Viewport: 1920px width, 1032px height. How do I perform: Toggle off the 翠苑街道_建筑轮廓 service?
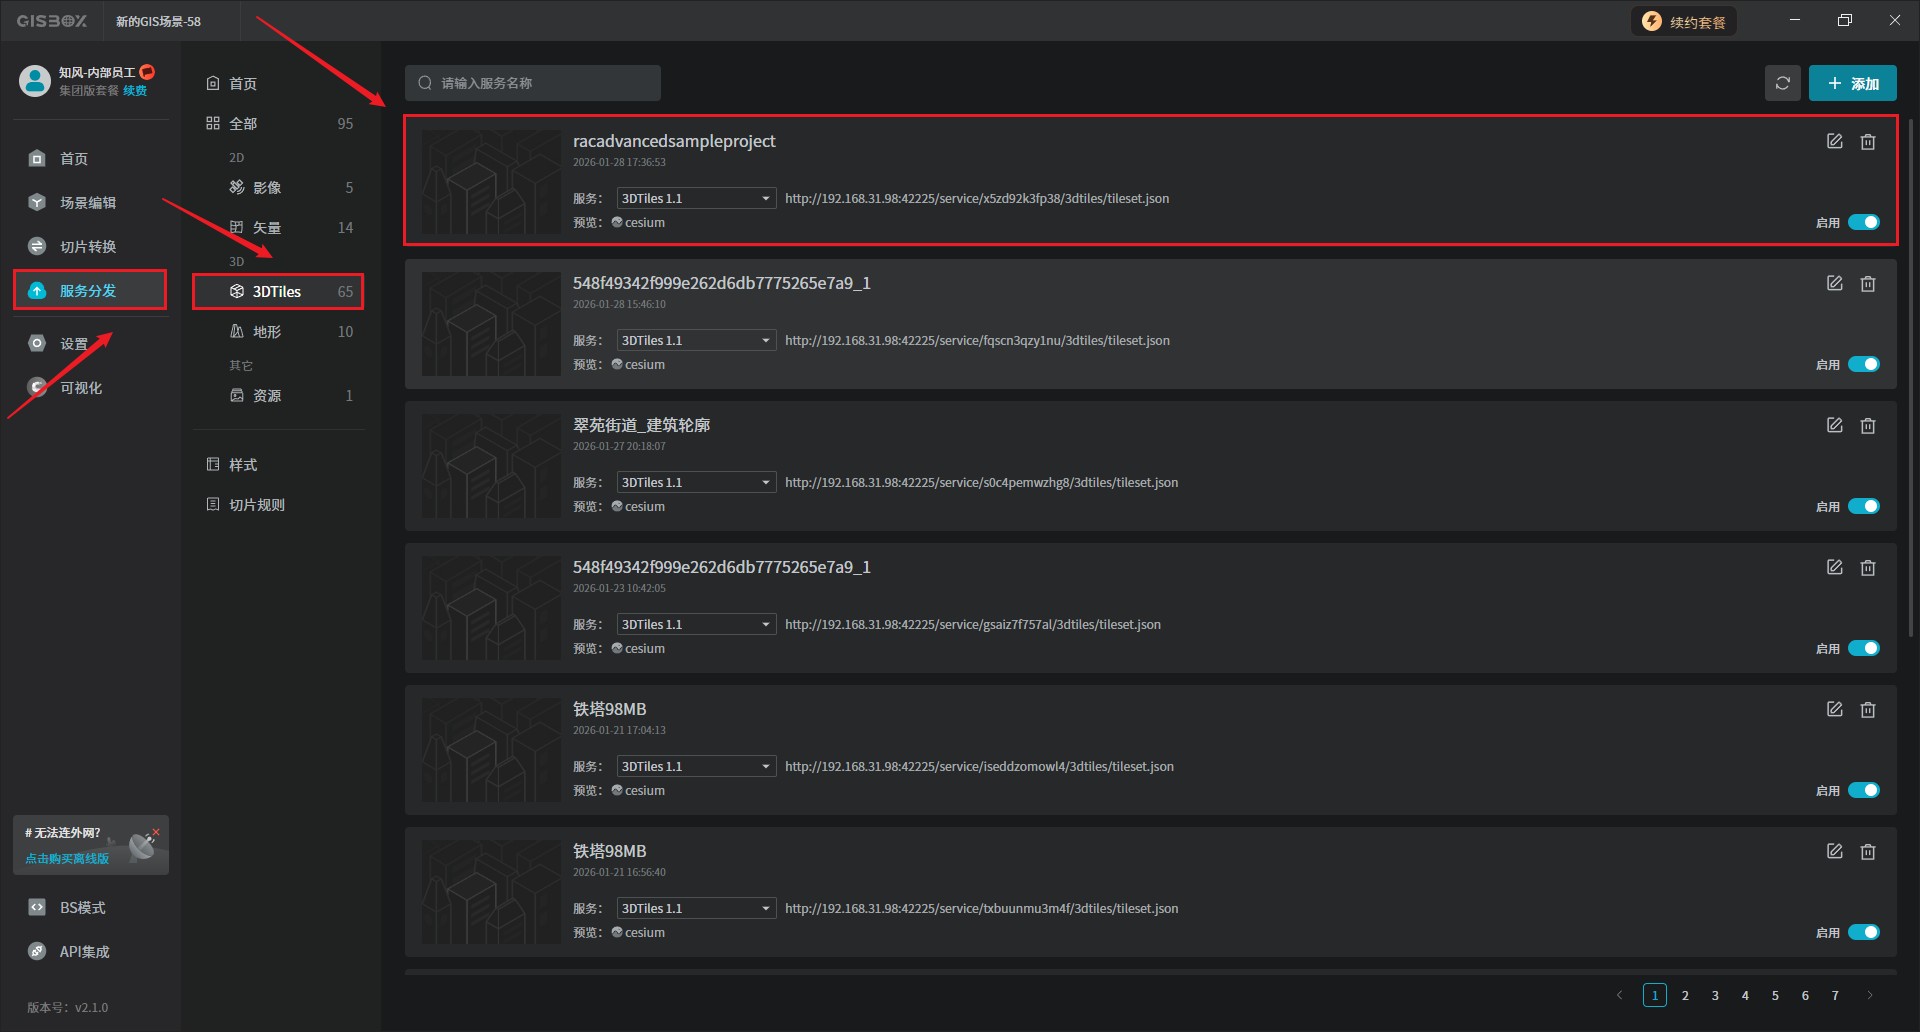click(1863, 506)
